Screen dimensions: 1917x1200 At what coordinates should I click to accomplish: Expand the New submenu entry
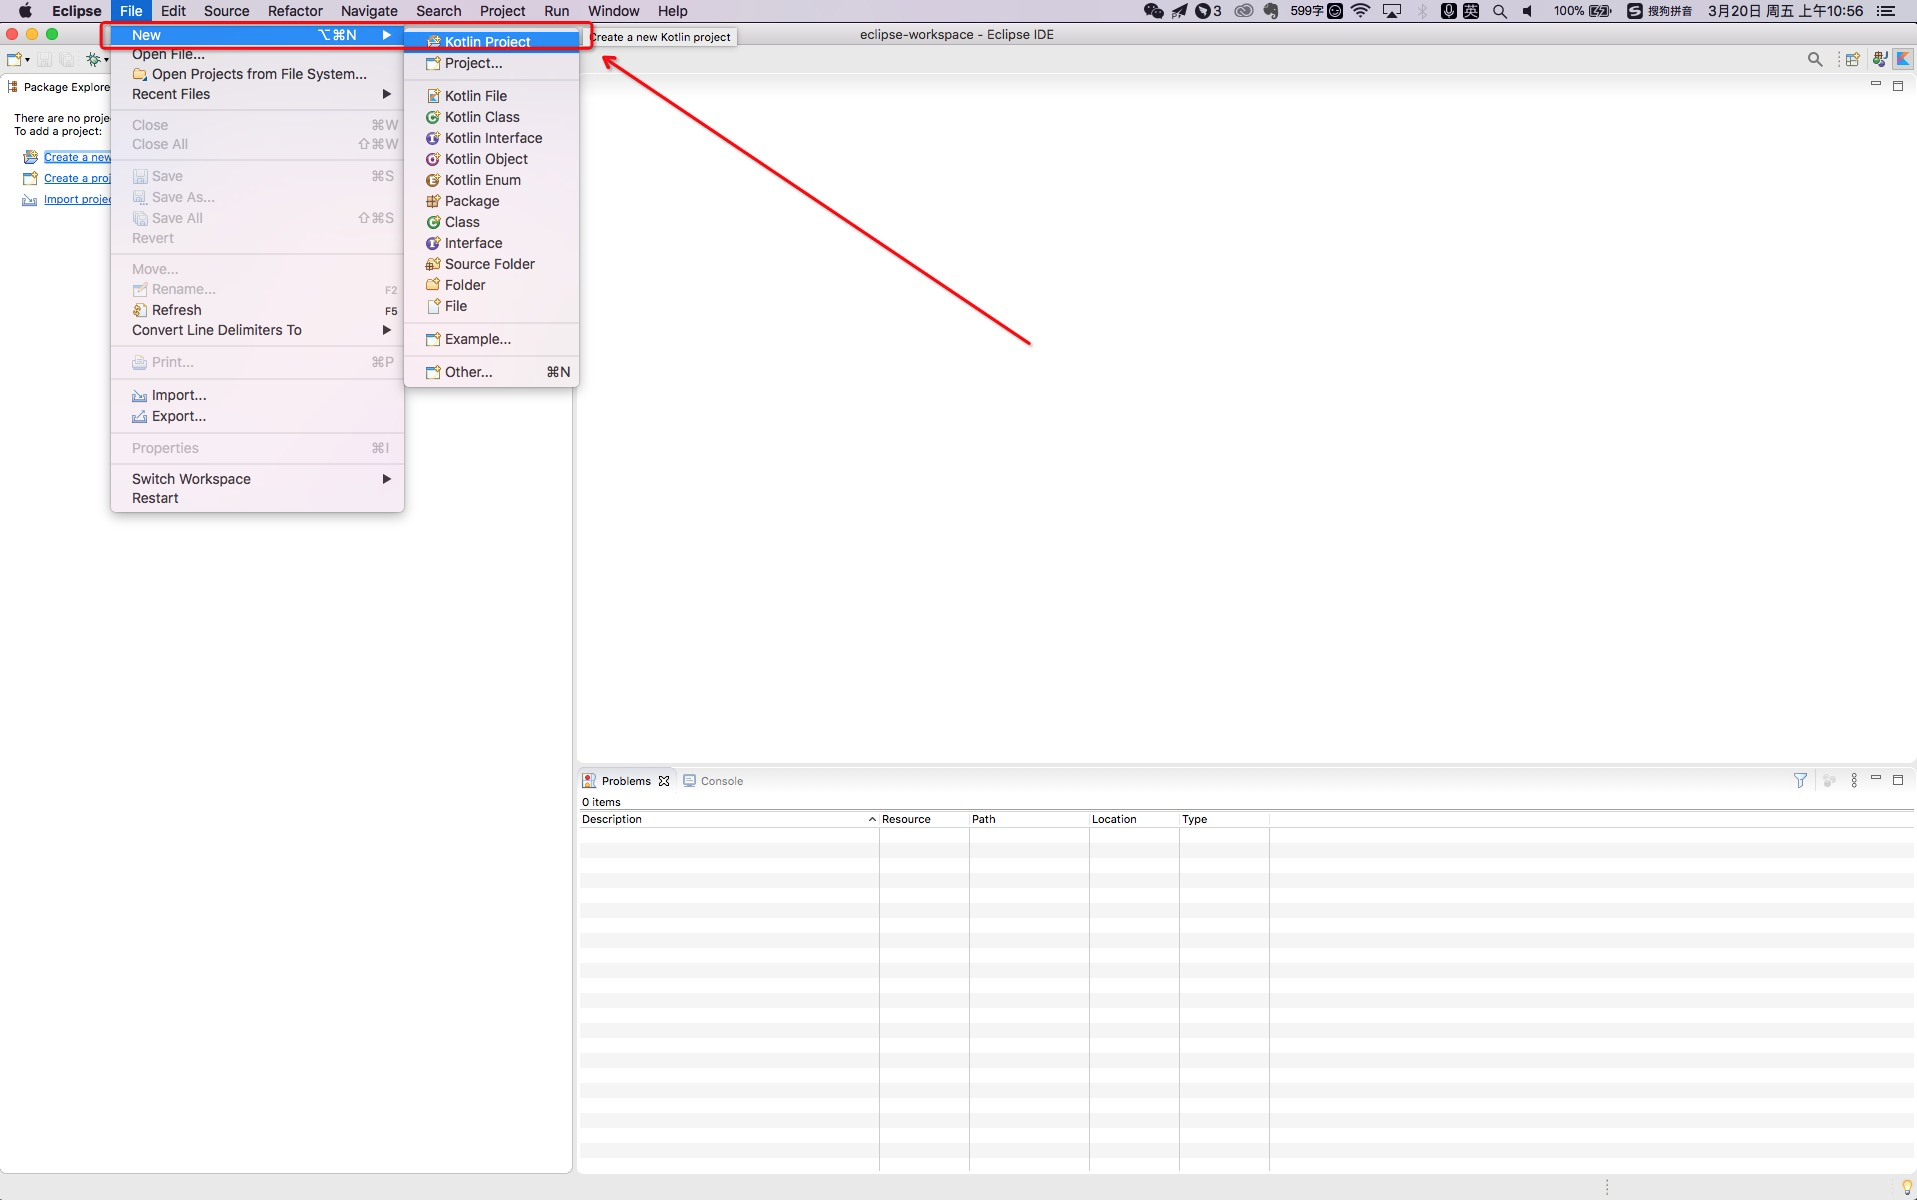tap(257, 35)
